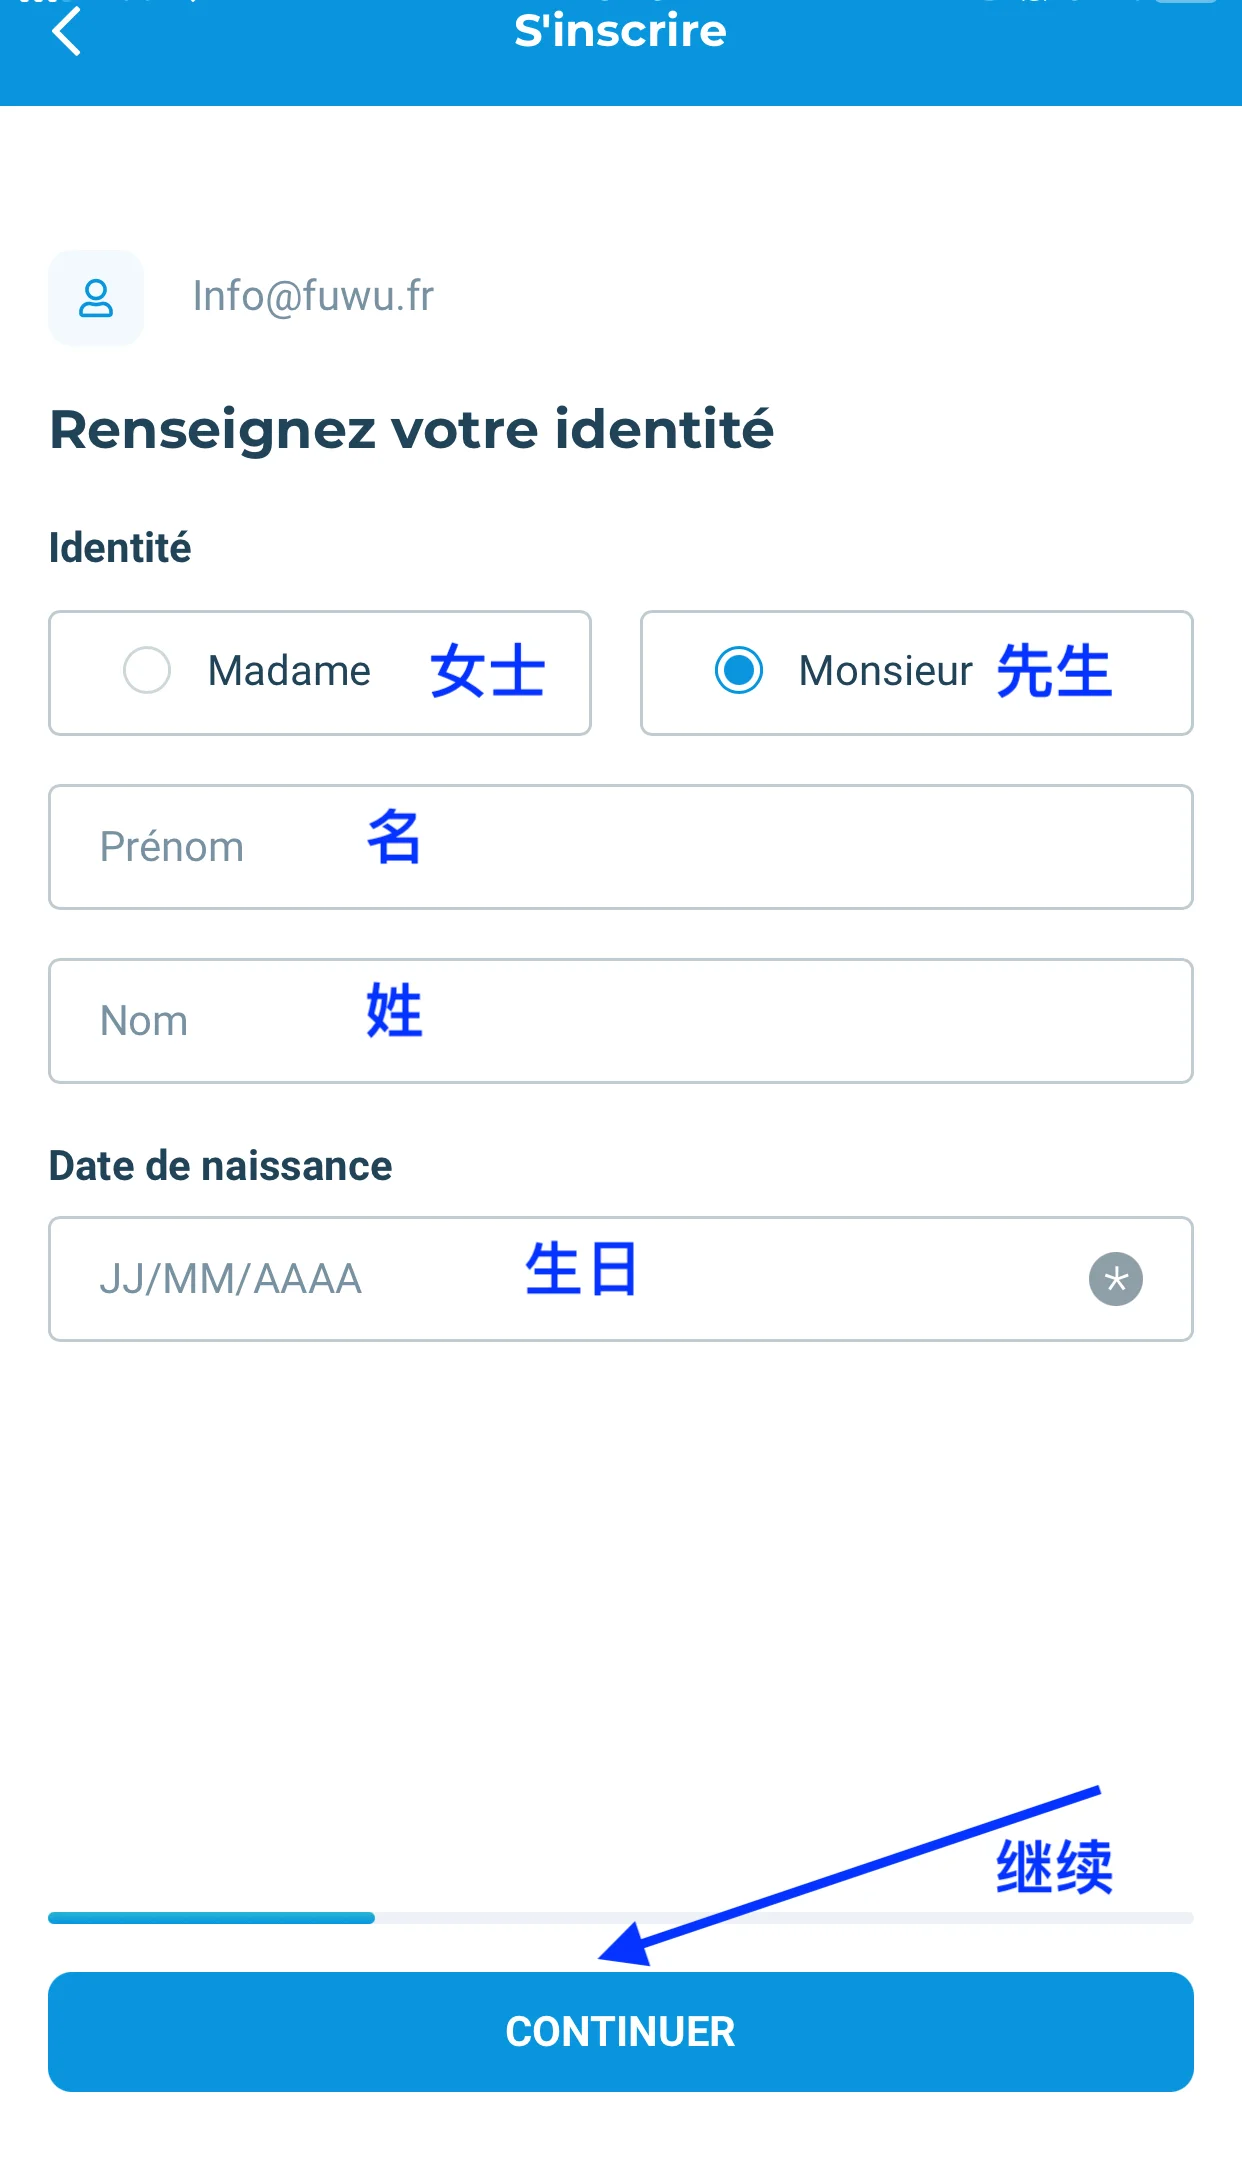Image resolution: width=1242 pixels, height=2164 pixels.
Task: Focus the Nom input field
Action: click(621, 1021)
